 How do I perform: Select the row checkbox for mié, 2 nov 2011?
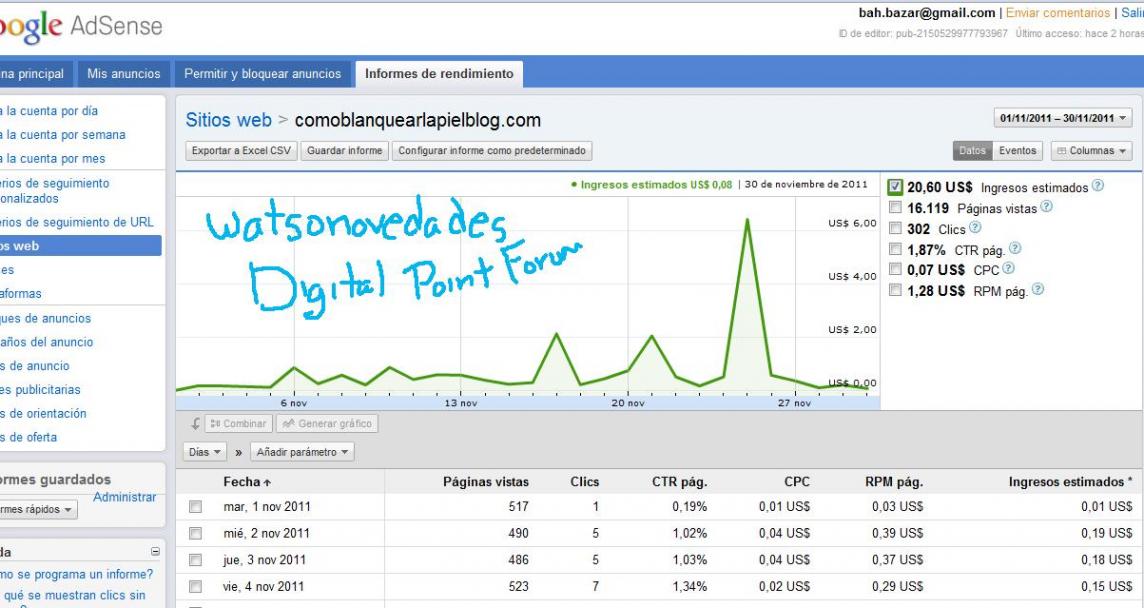196,534
